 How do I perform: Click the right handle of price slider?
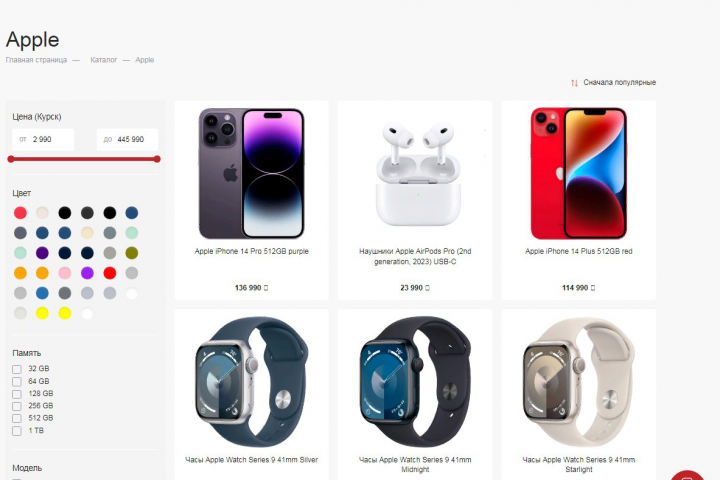pos(157,159)
